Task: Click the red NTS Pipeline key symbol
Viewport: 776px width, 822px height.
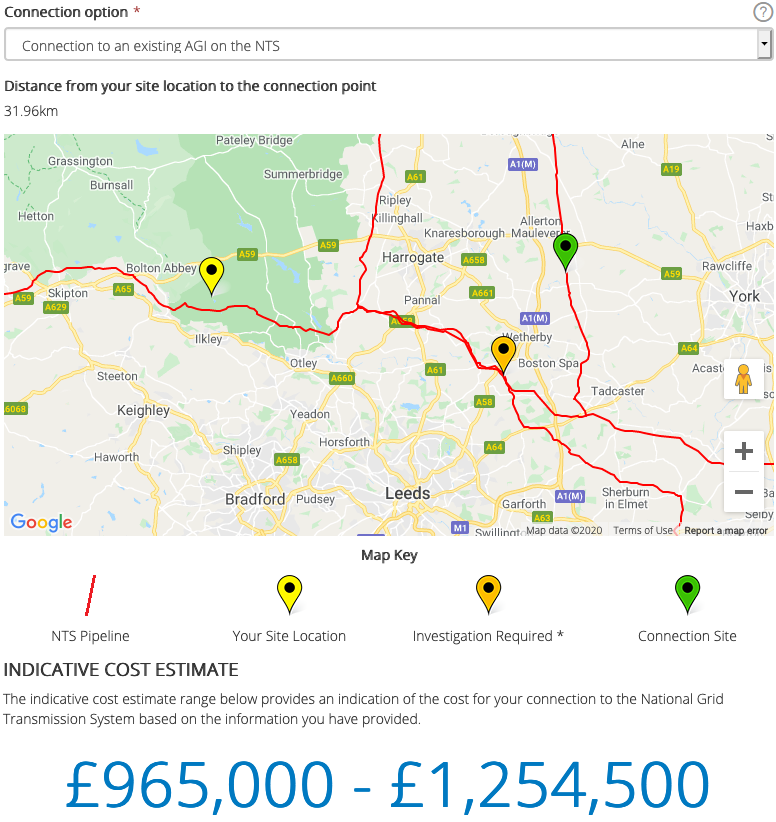Action: (91, 595)
